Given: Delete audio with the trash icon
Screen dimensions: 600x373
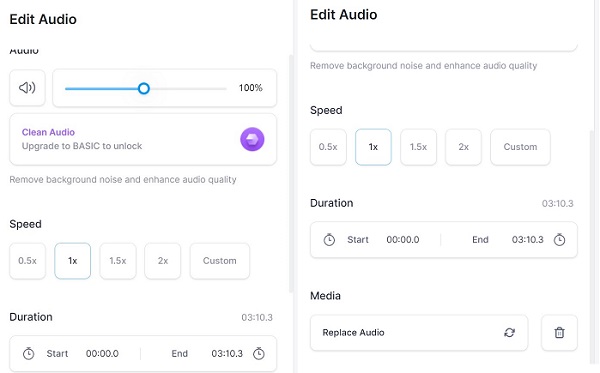Looking at the screenshot, I should [x=559, y=333].
